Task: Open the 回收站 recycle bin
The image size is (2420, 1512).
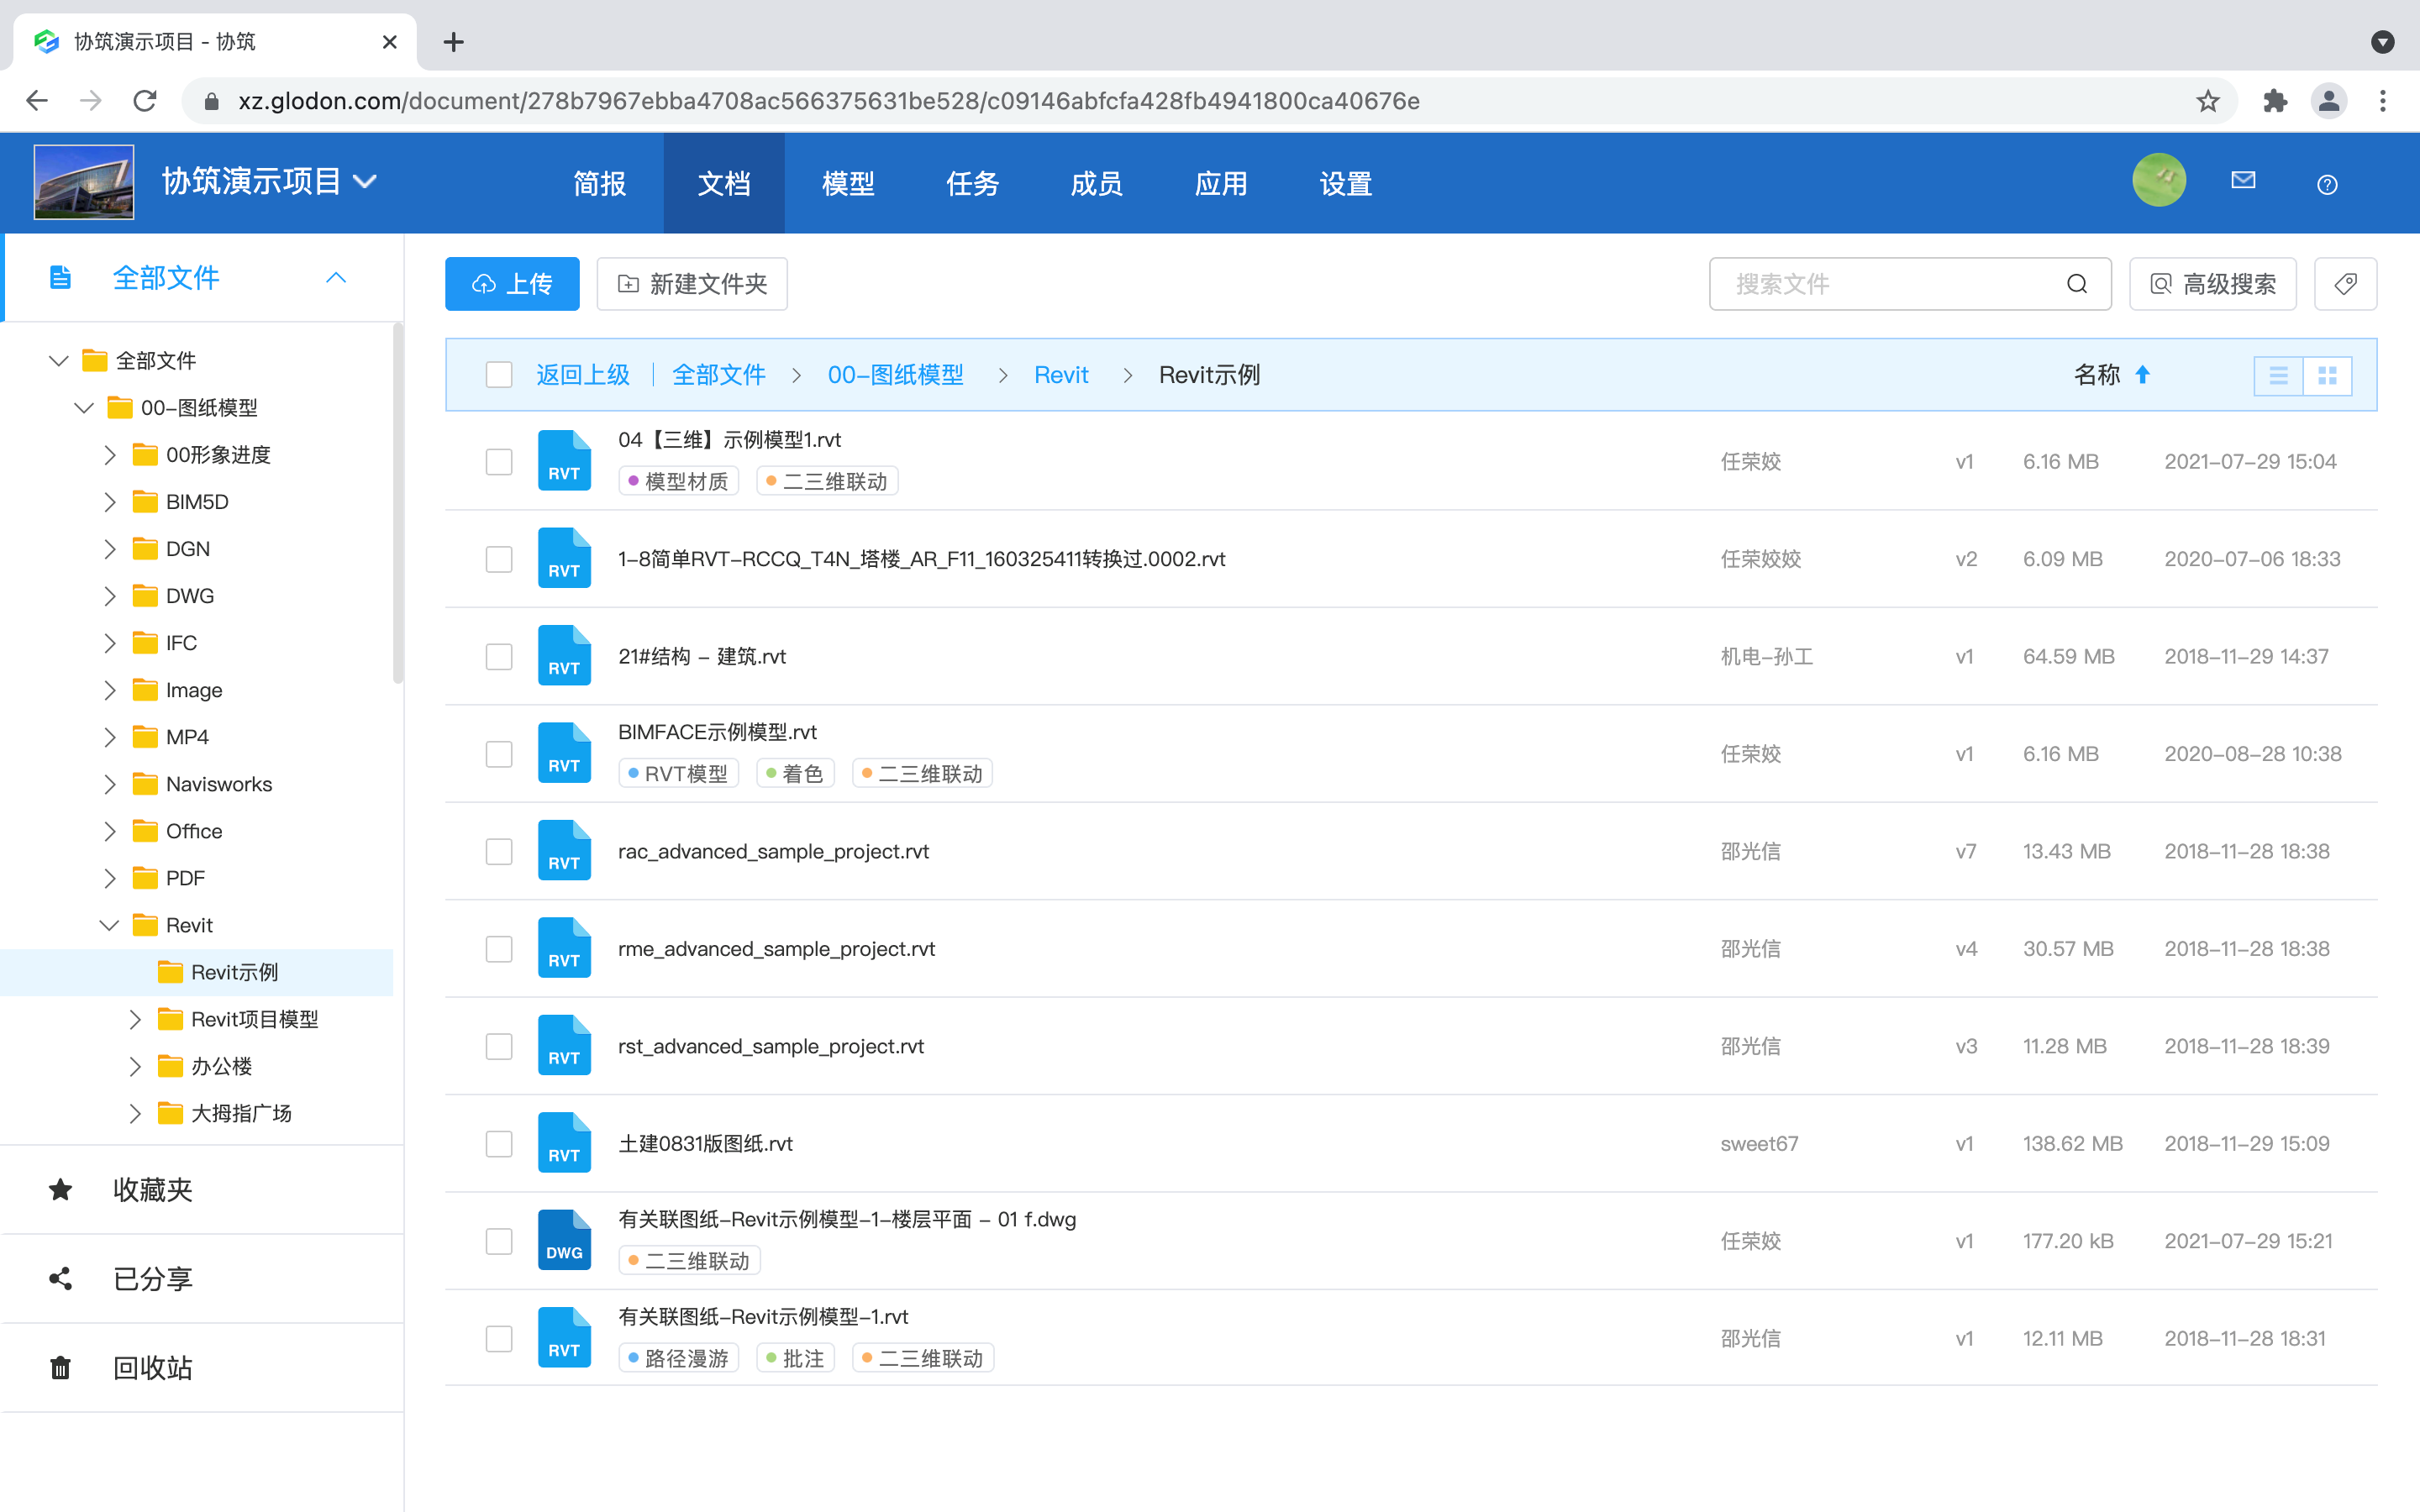Action: point(151,1367)
